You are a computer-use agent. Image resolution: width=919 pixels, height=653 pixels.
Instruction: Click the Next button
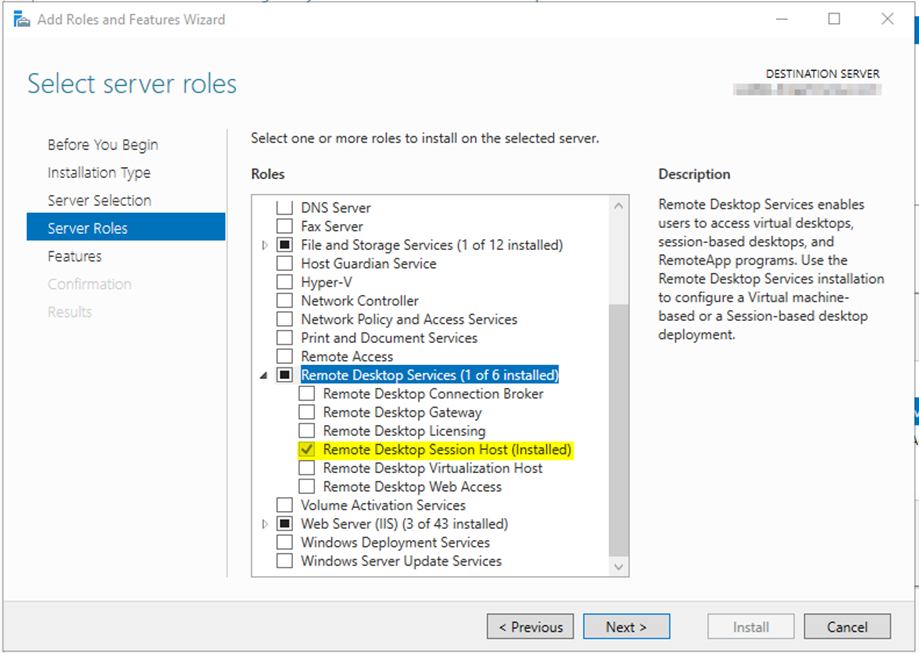(x=626, y=626)
